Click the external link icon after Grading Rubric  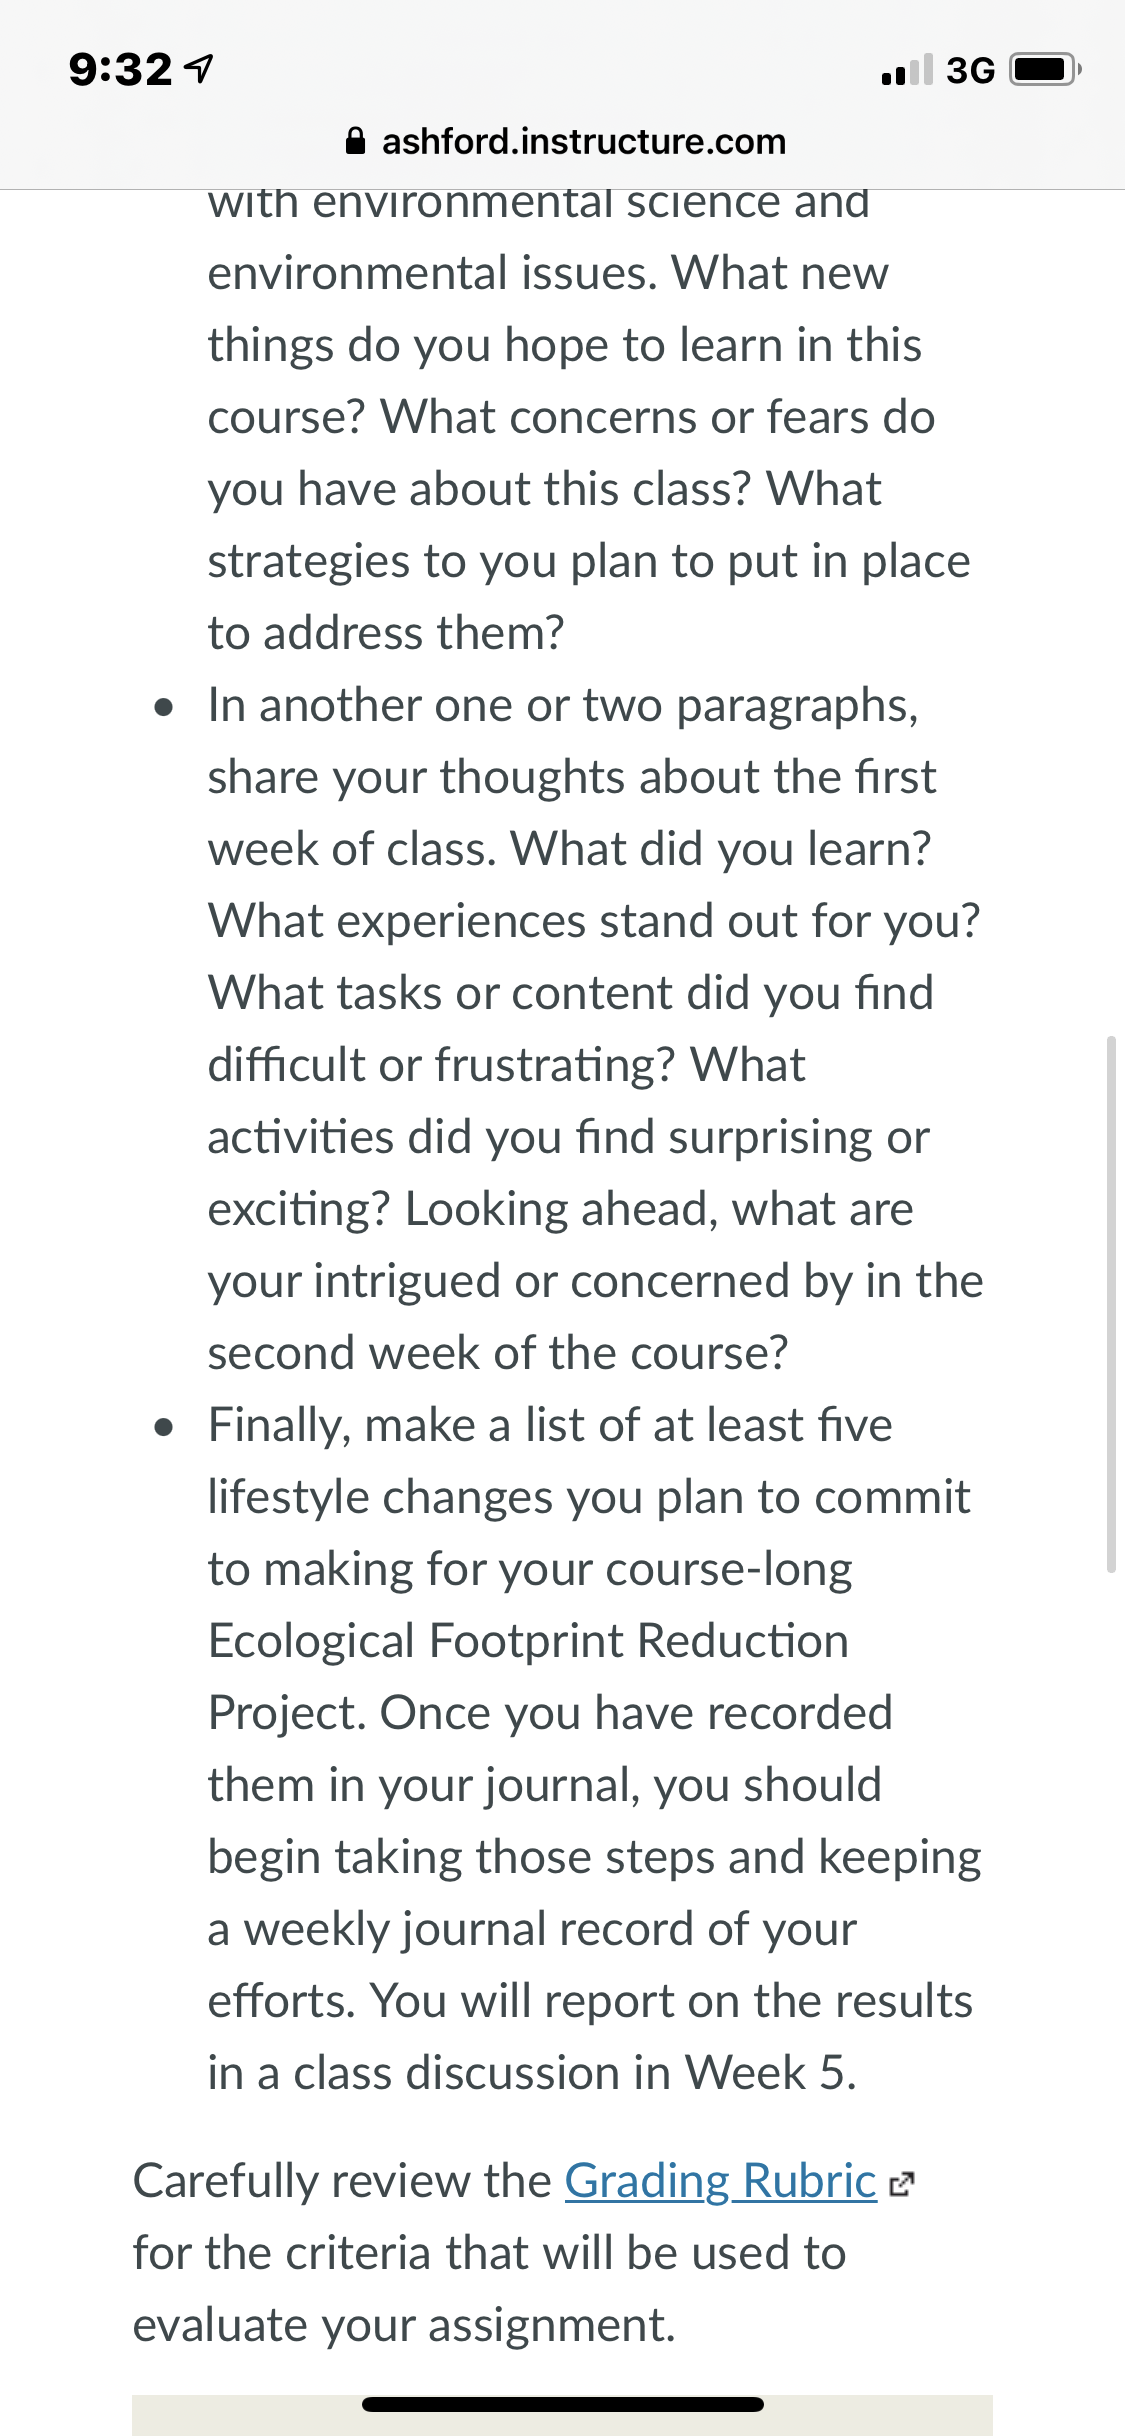(901, 2185)
